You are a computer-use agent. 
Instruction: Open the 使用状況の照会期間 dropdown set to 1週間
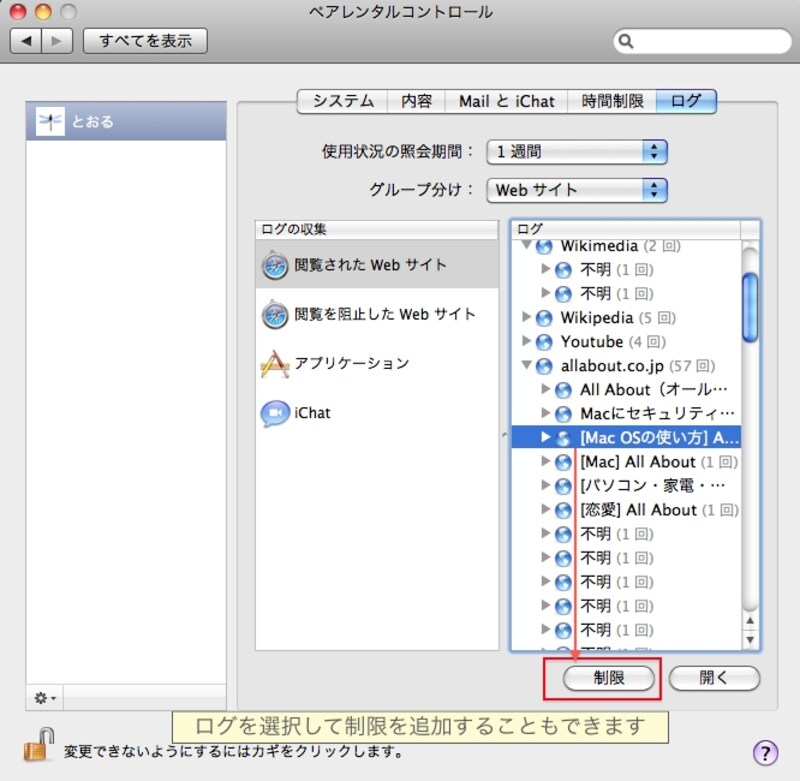[576, 152]
